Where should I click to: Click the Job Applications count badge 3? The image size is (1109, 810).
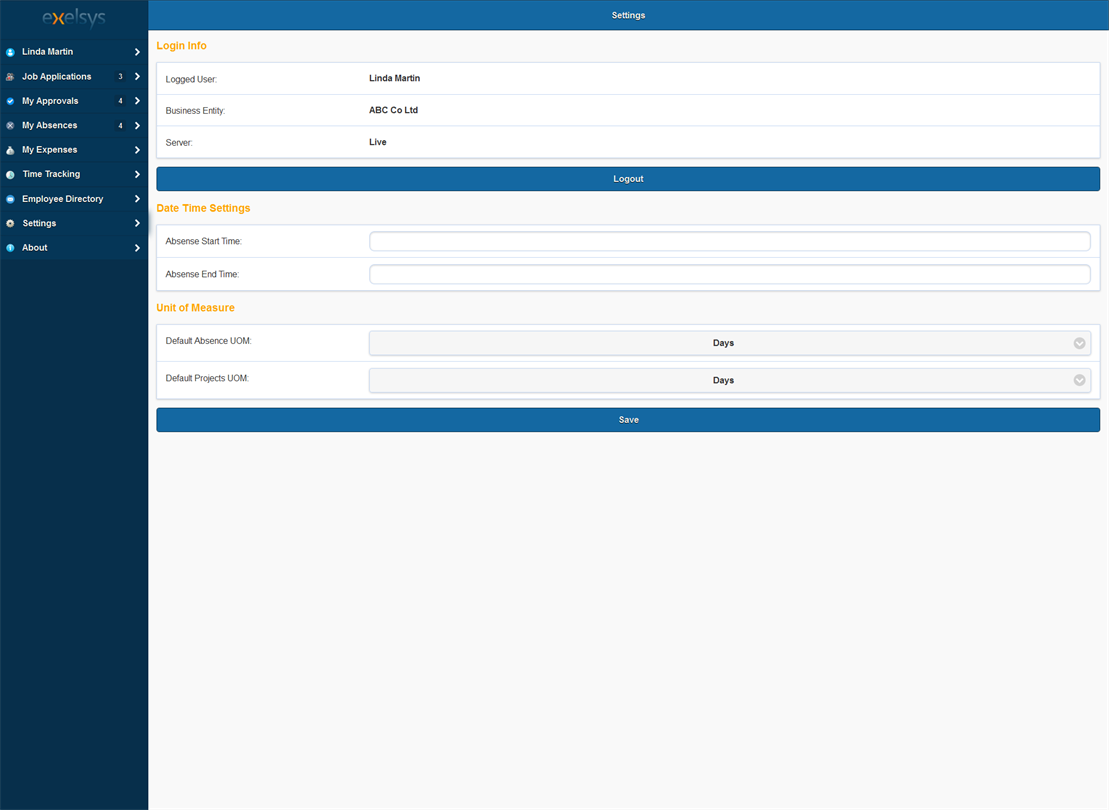tap(120, 76)
